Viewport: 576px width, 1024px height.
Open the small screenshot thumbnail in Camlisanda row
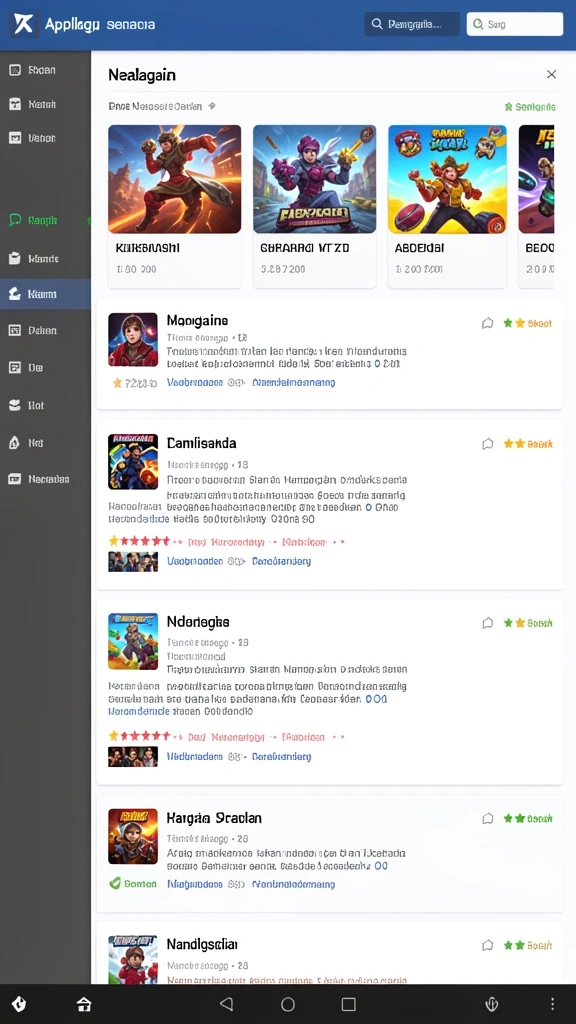point(133,562)
